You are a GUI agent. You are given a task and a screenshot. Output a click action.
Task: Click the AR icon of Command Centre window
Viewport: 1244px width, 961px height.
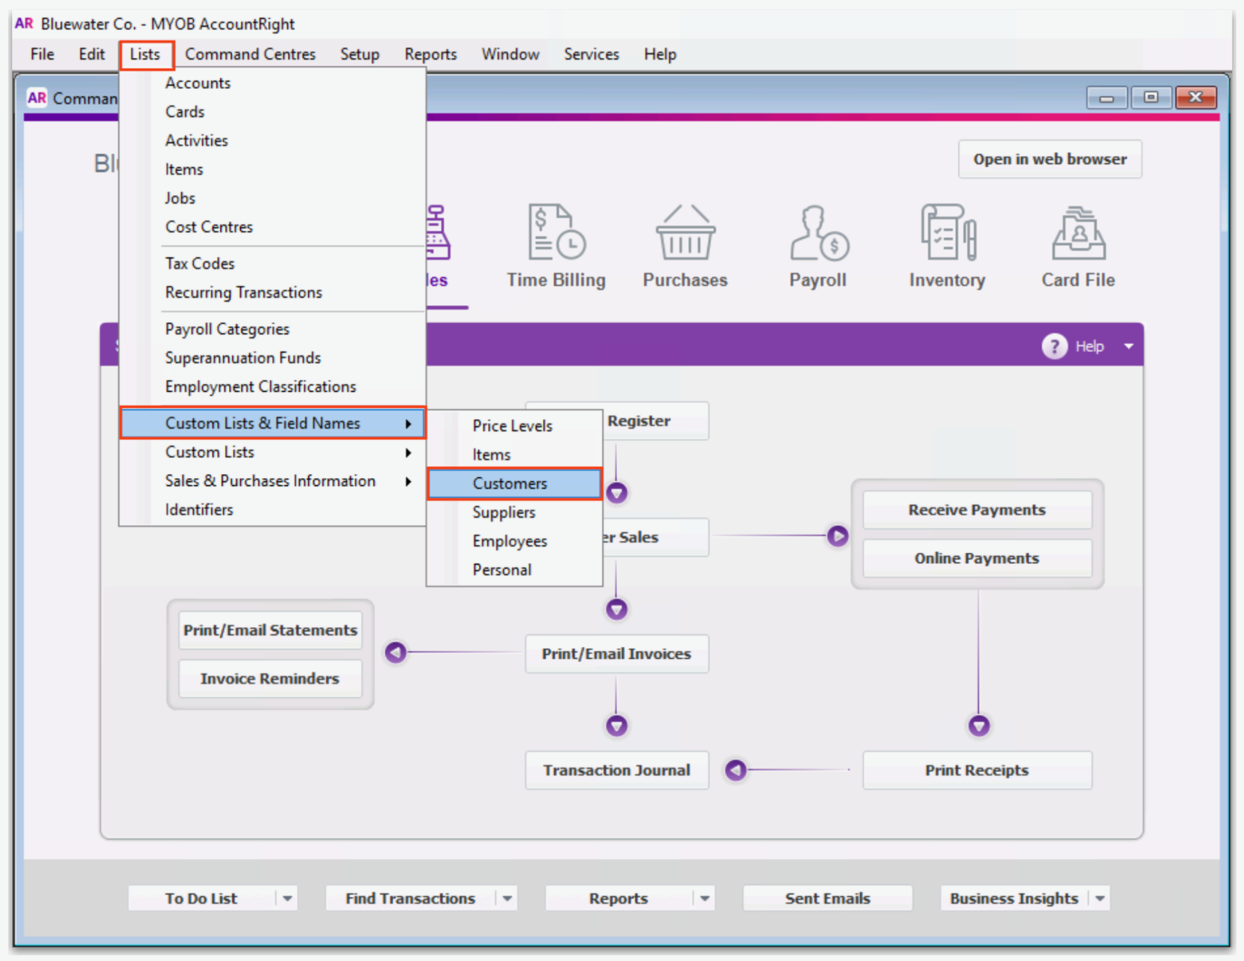pos(37,97)
